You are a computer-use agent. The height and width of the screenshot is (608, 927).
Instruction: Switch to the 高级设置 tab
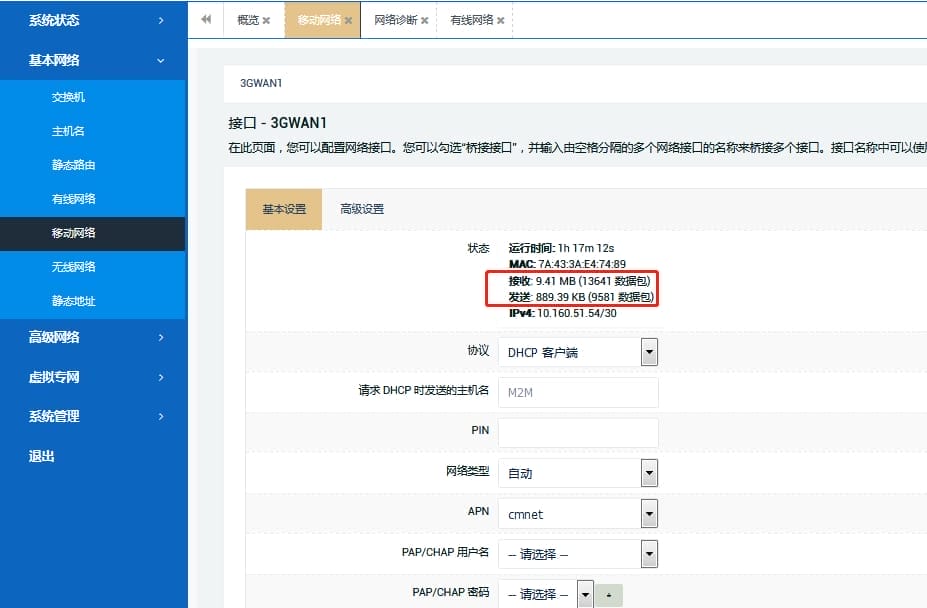click(361, 210)
